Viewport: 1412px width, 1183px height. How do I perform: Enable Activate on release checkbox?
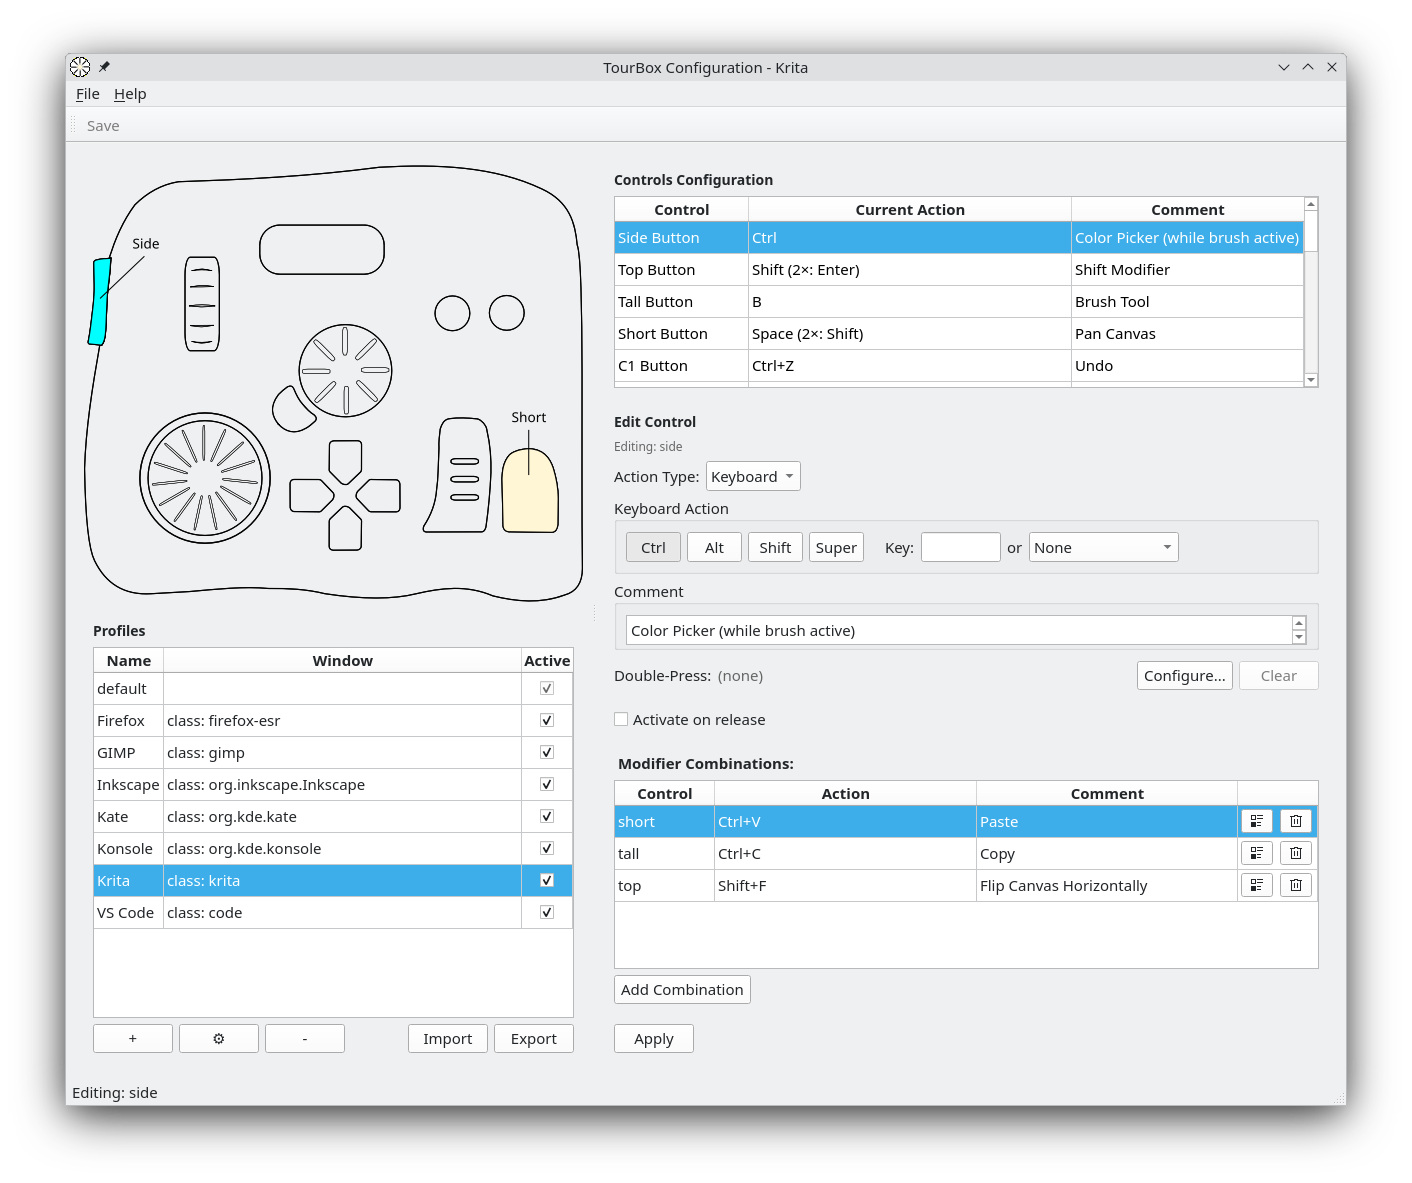pyautogui.click(x=621, y=719)
